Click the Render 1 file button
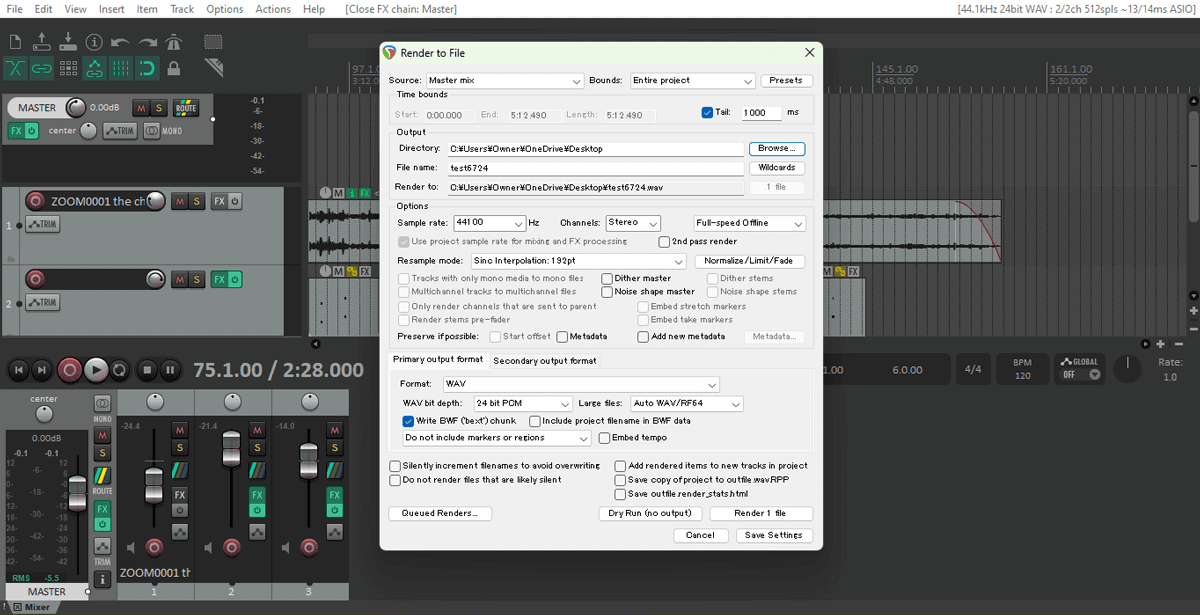1200x615 pixels. tap(760, 514)
